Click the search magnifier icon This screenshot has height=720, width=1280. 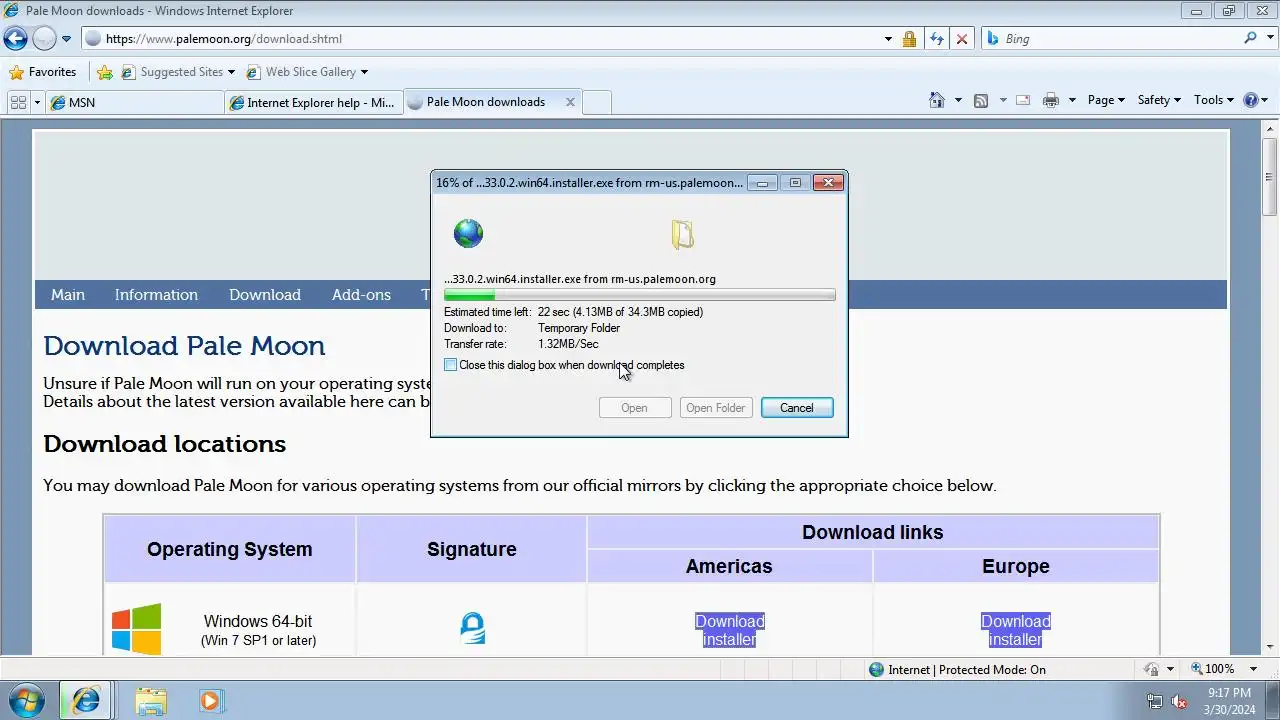(1250, 38)
